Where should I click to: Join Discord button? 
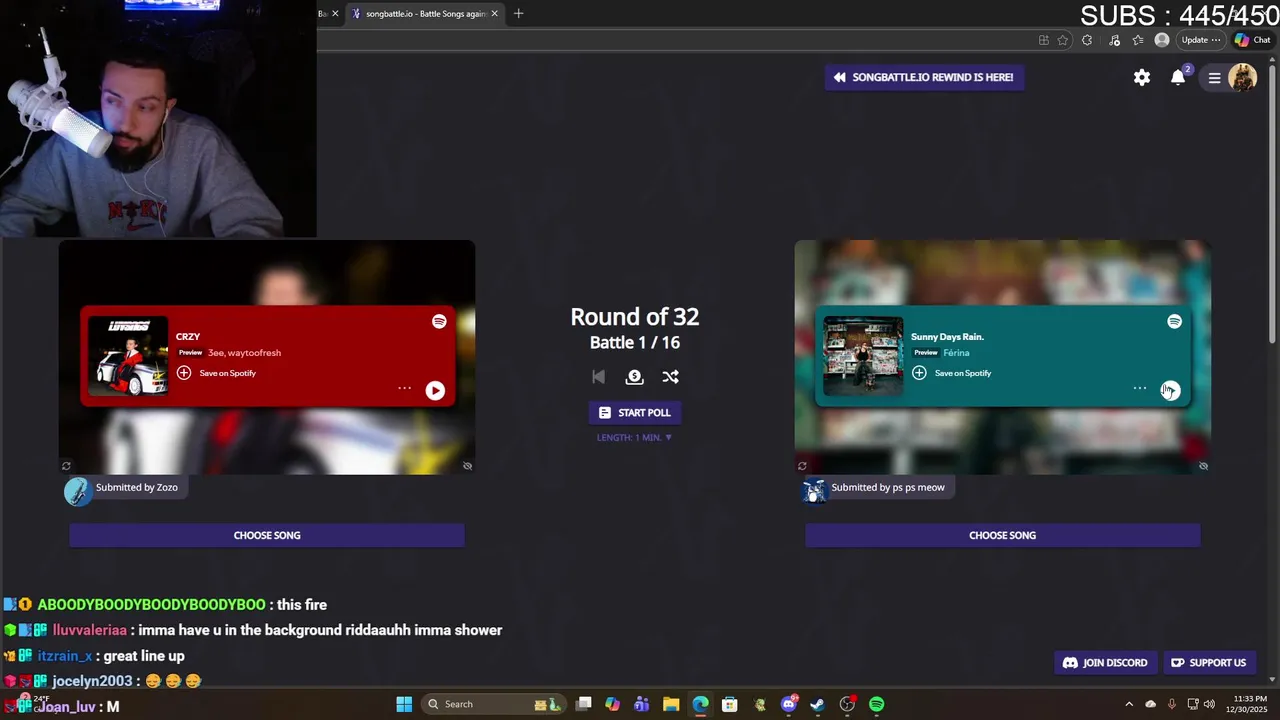pyautogui.click(x=1105, y=663)
